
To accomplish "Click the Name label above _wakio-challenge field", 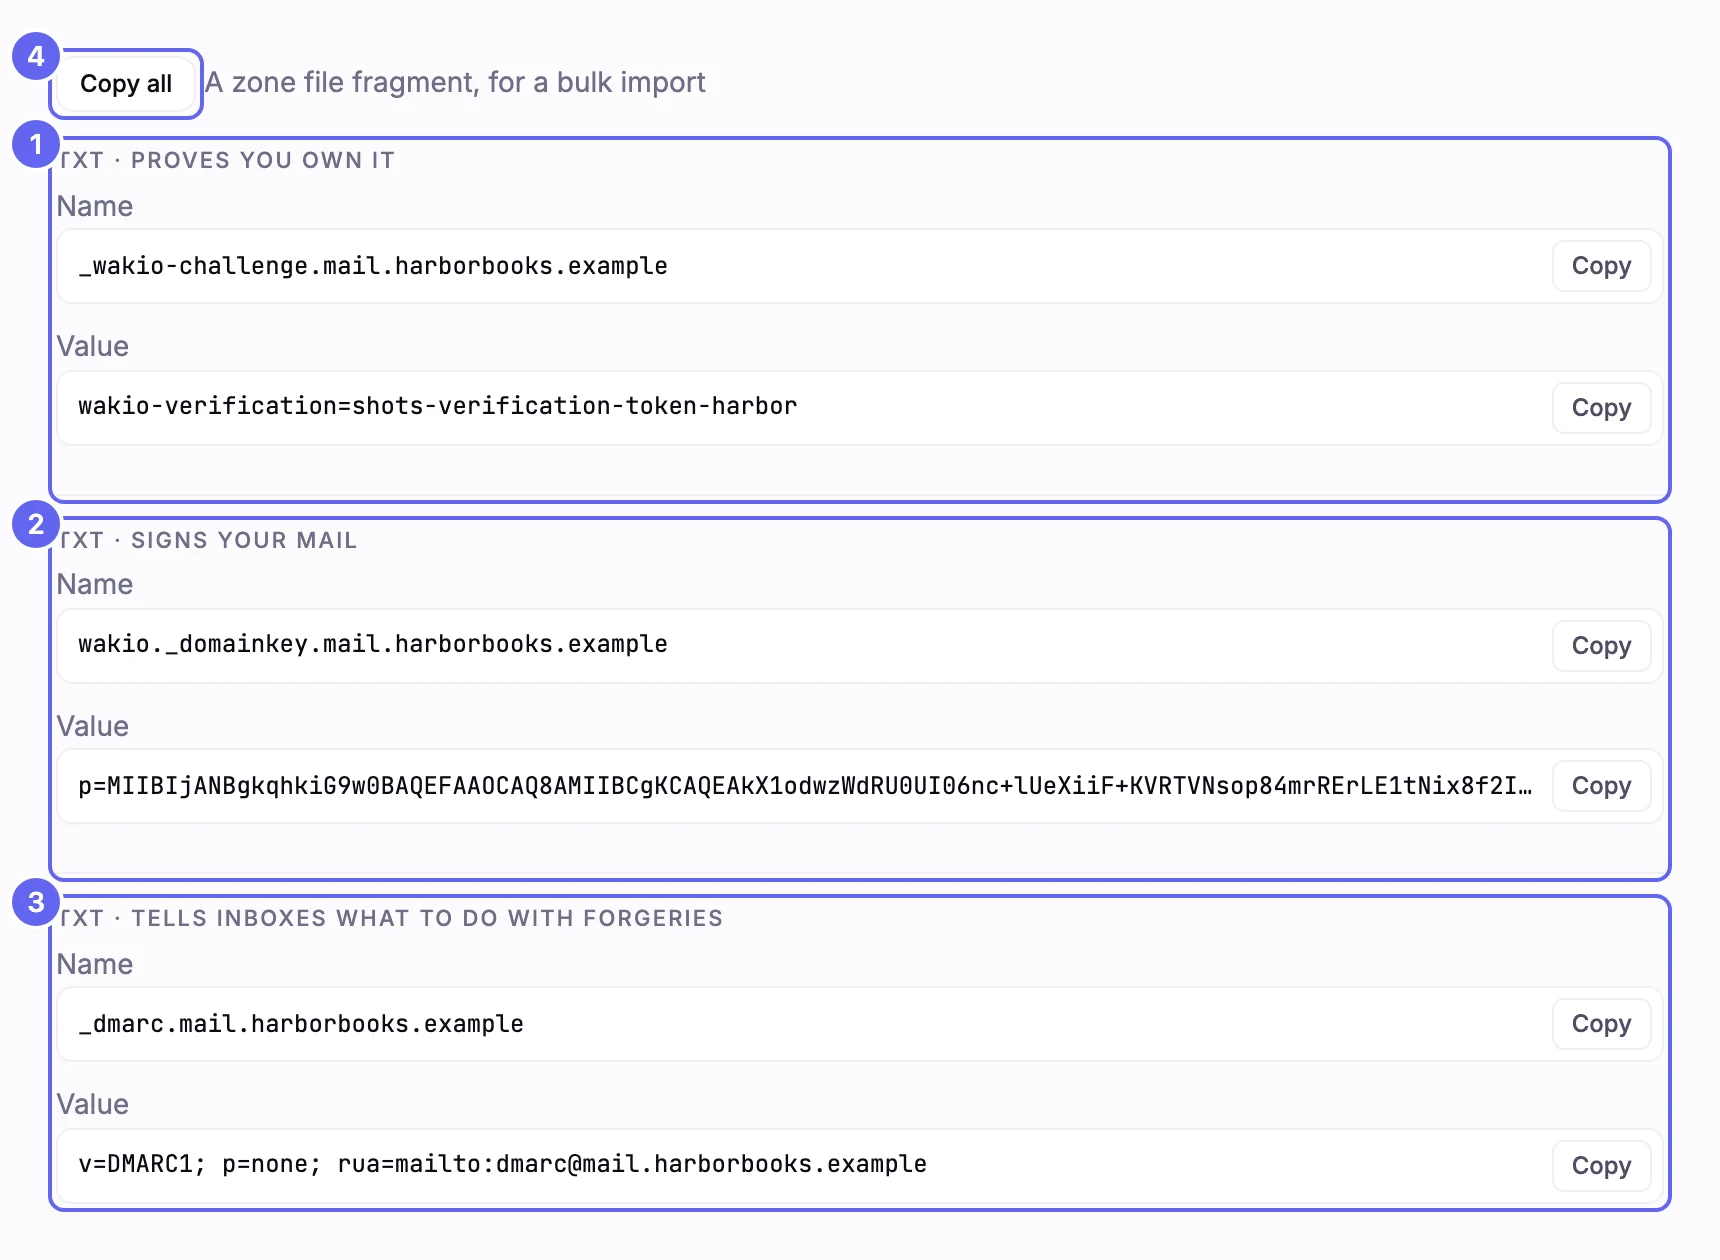I will tap(95, 206).
